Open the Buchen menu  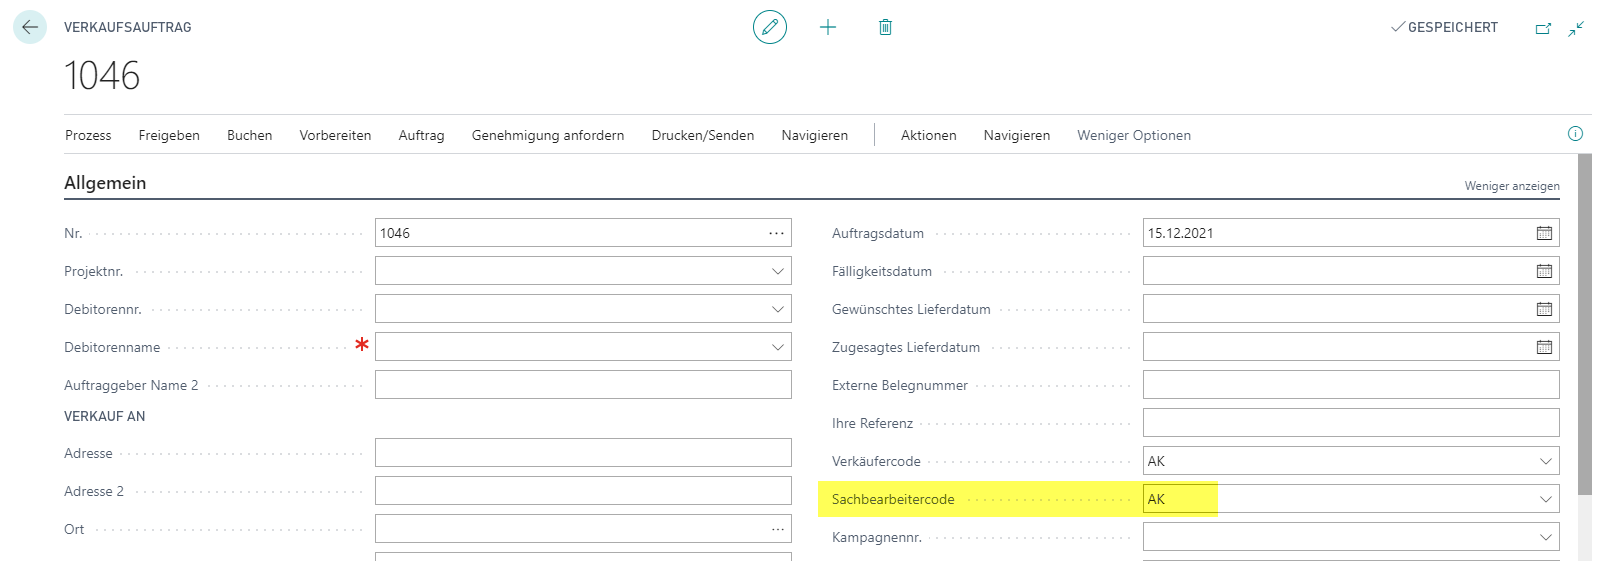coord(249,135)
